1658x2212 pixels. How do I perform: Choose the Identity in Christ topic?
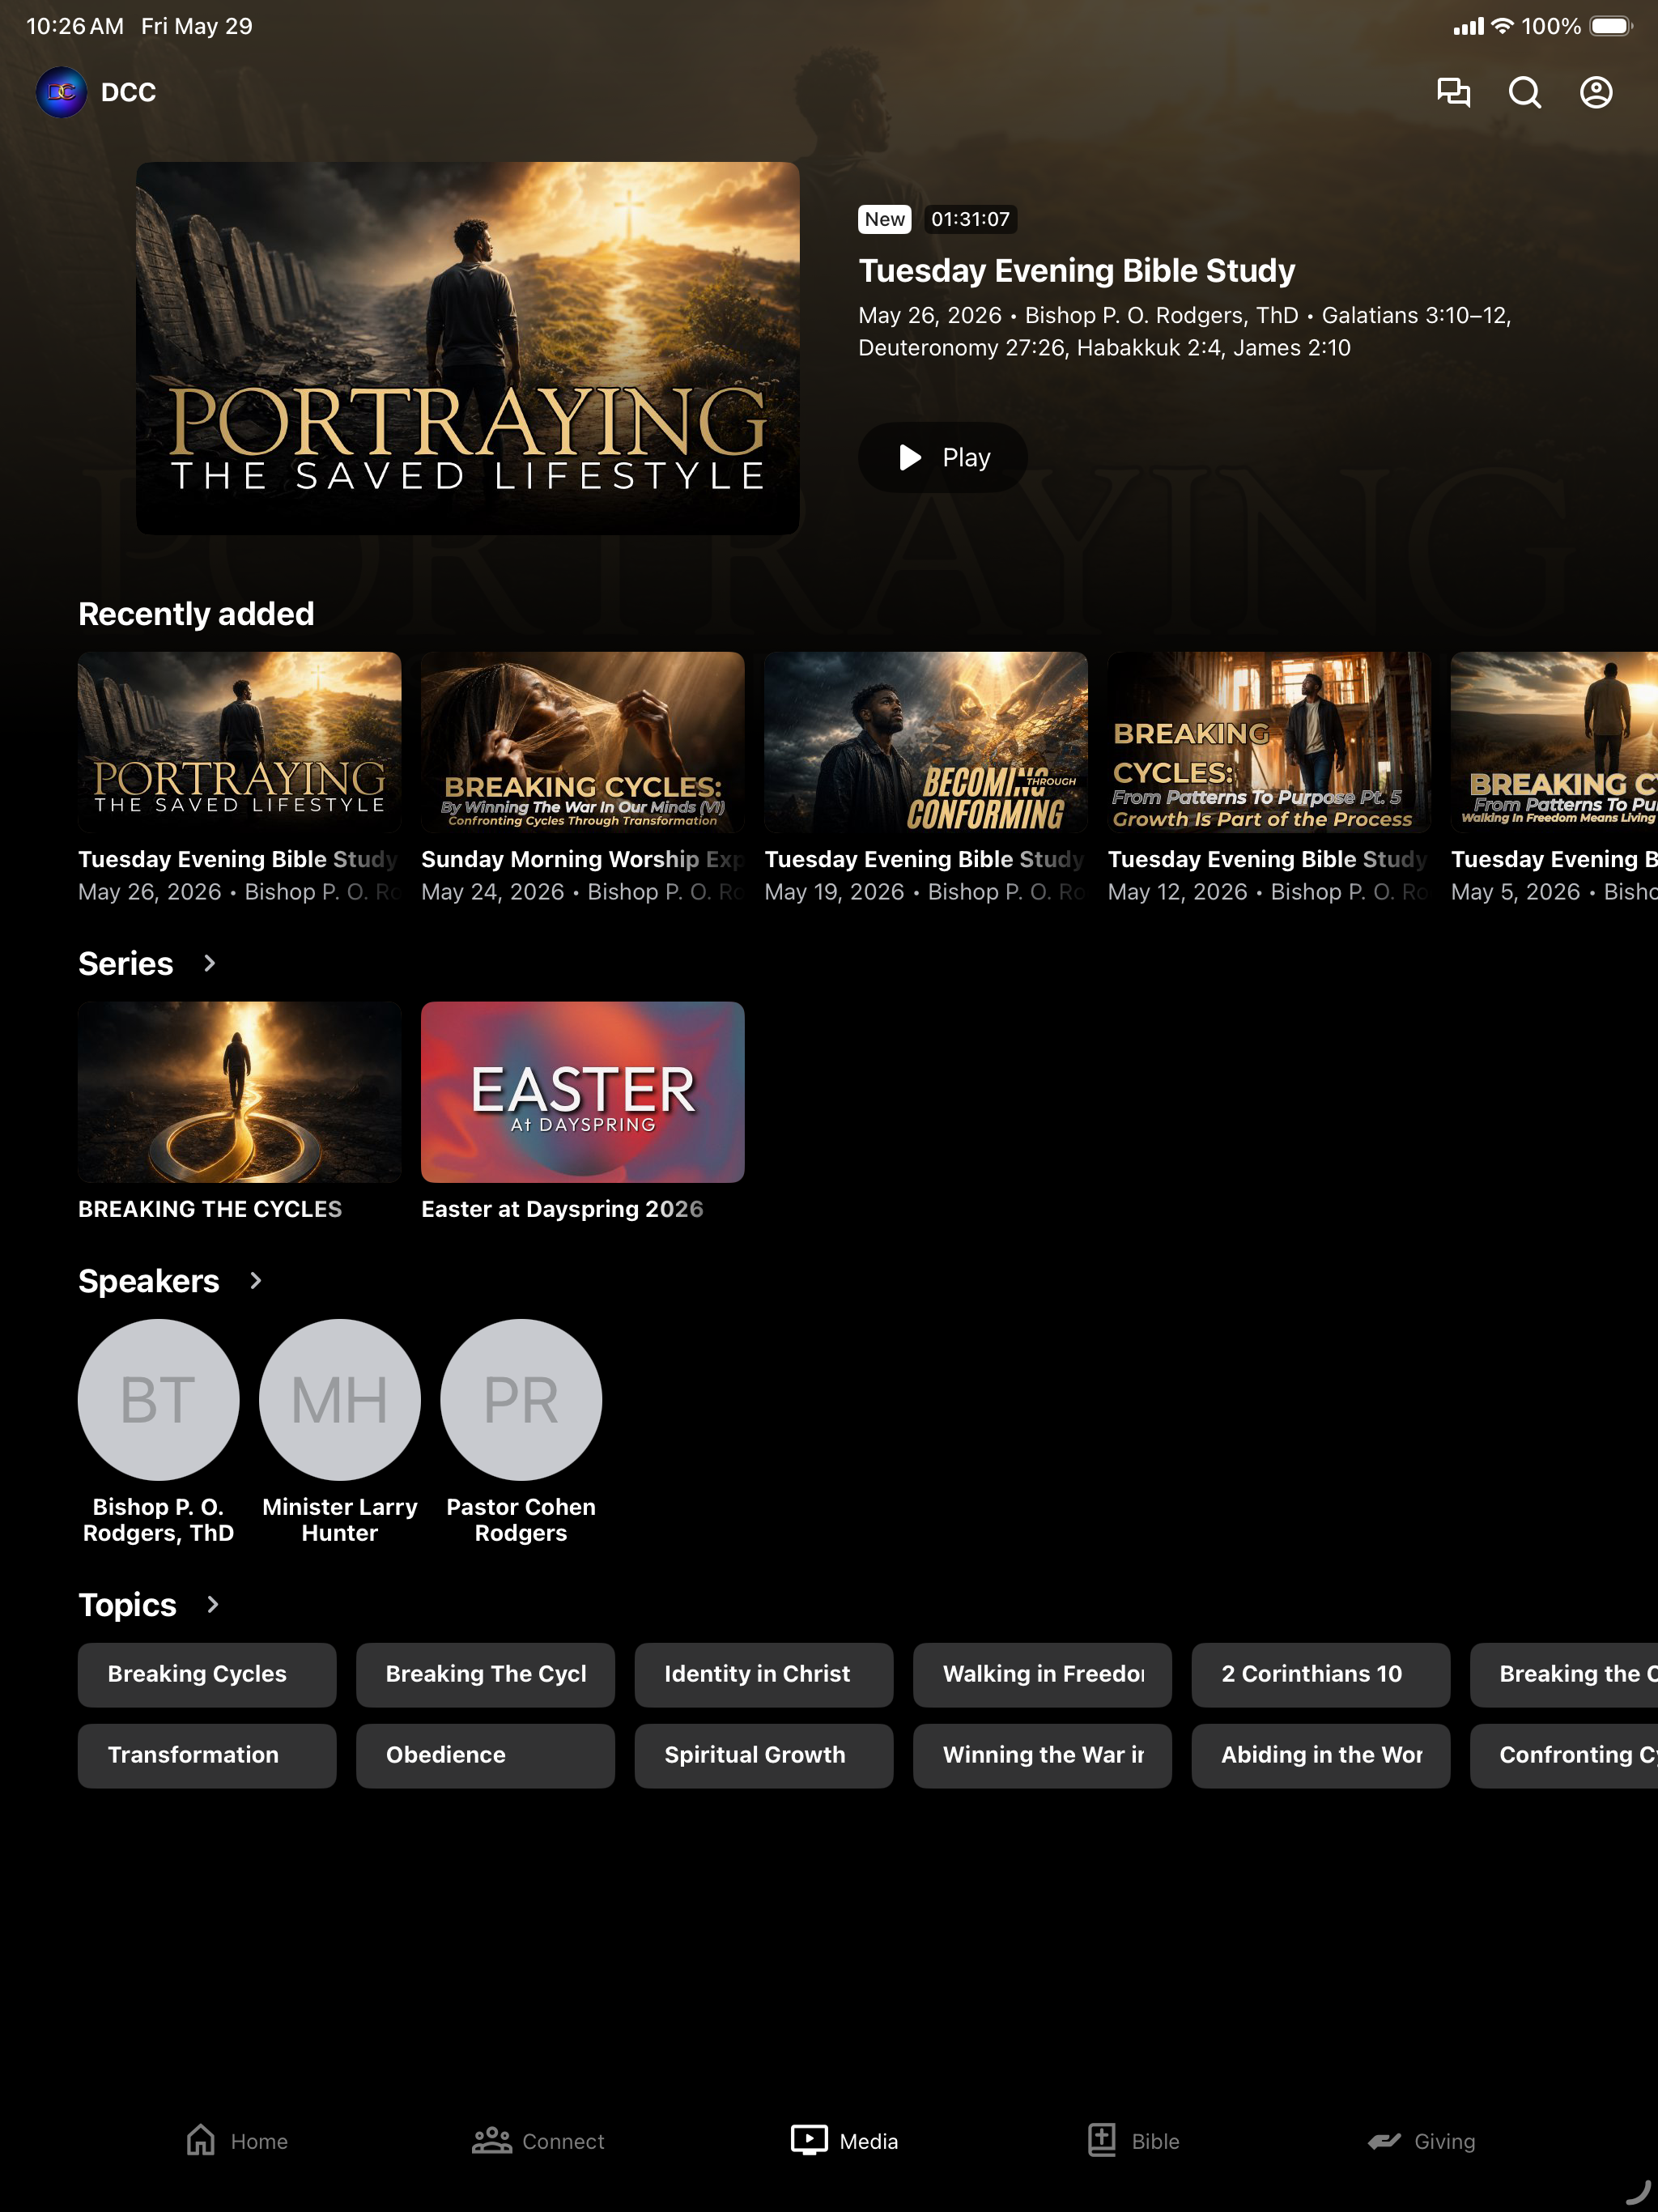click(763, 1674)
